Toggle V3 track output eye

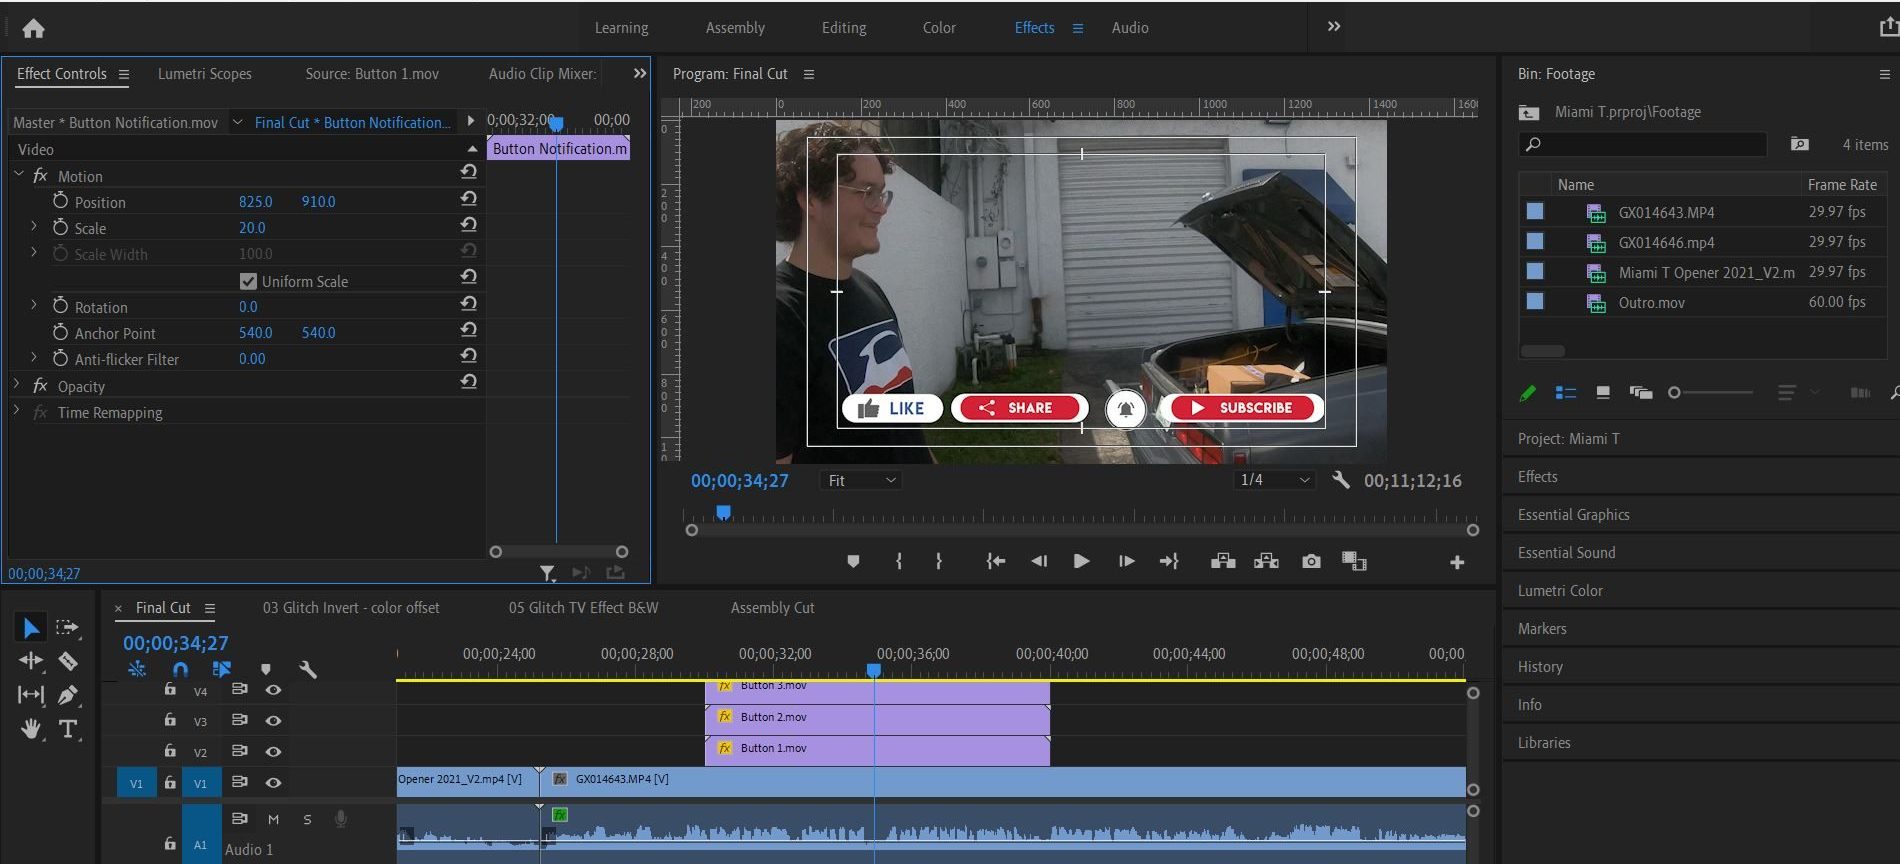tap(273, 720)
